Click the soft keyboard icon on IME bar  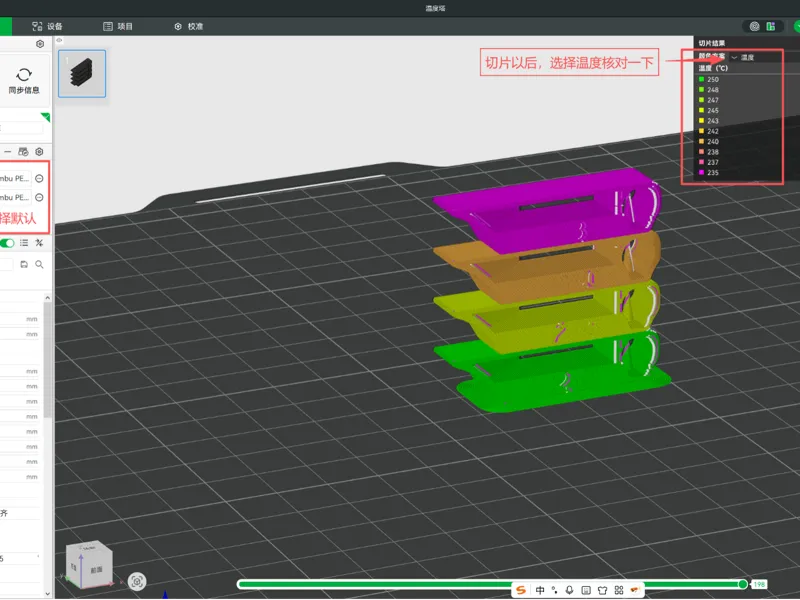click(x=586, y=590)
